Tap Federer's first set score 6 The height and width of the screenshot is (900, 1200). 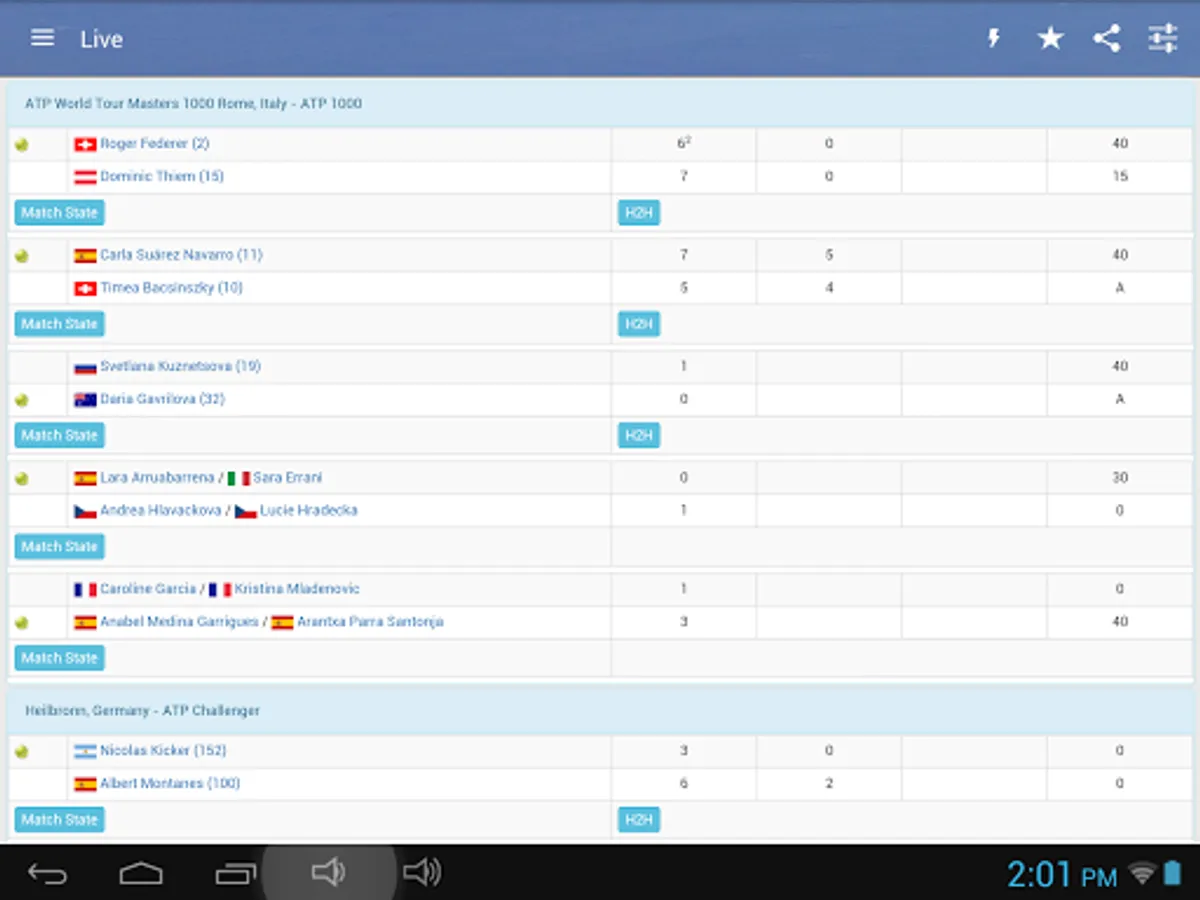coord(684,144)
